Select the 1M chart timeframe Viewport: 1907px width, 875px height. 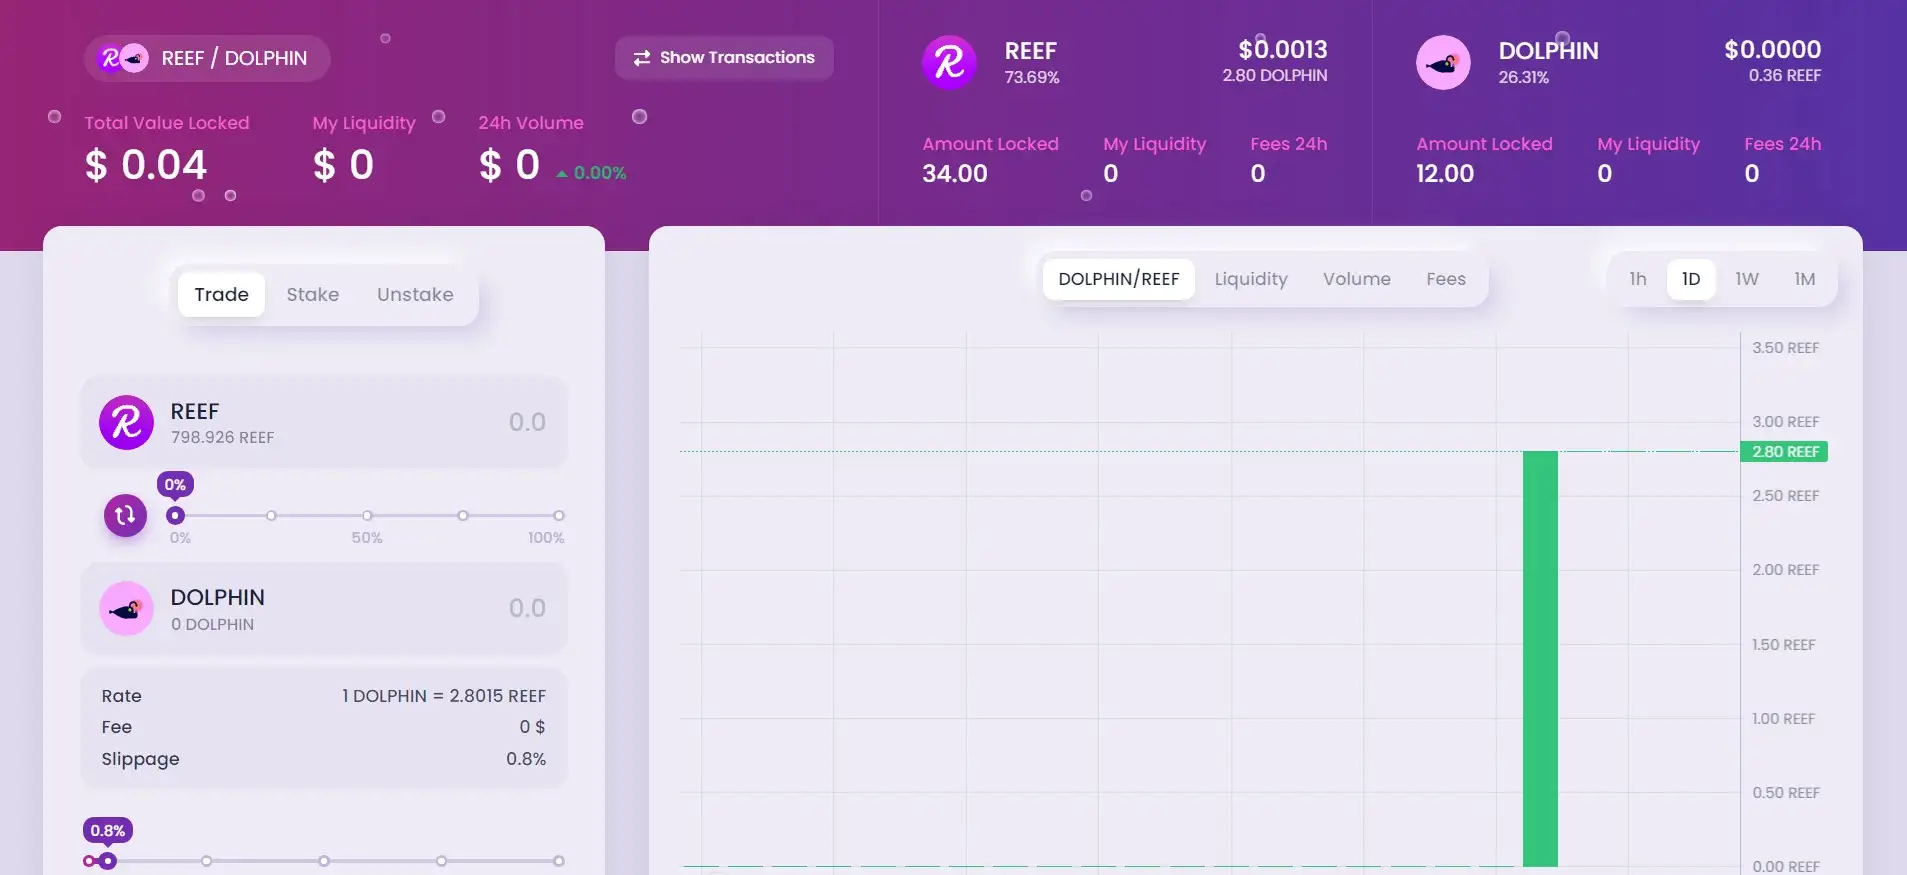click(1804, 279)
